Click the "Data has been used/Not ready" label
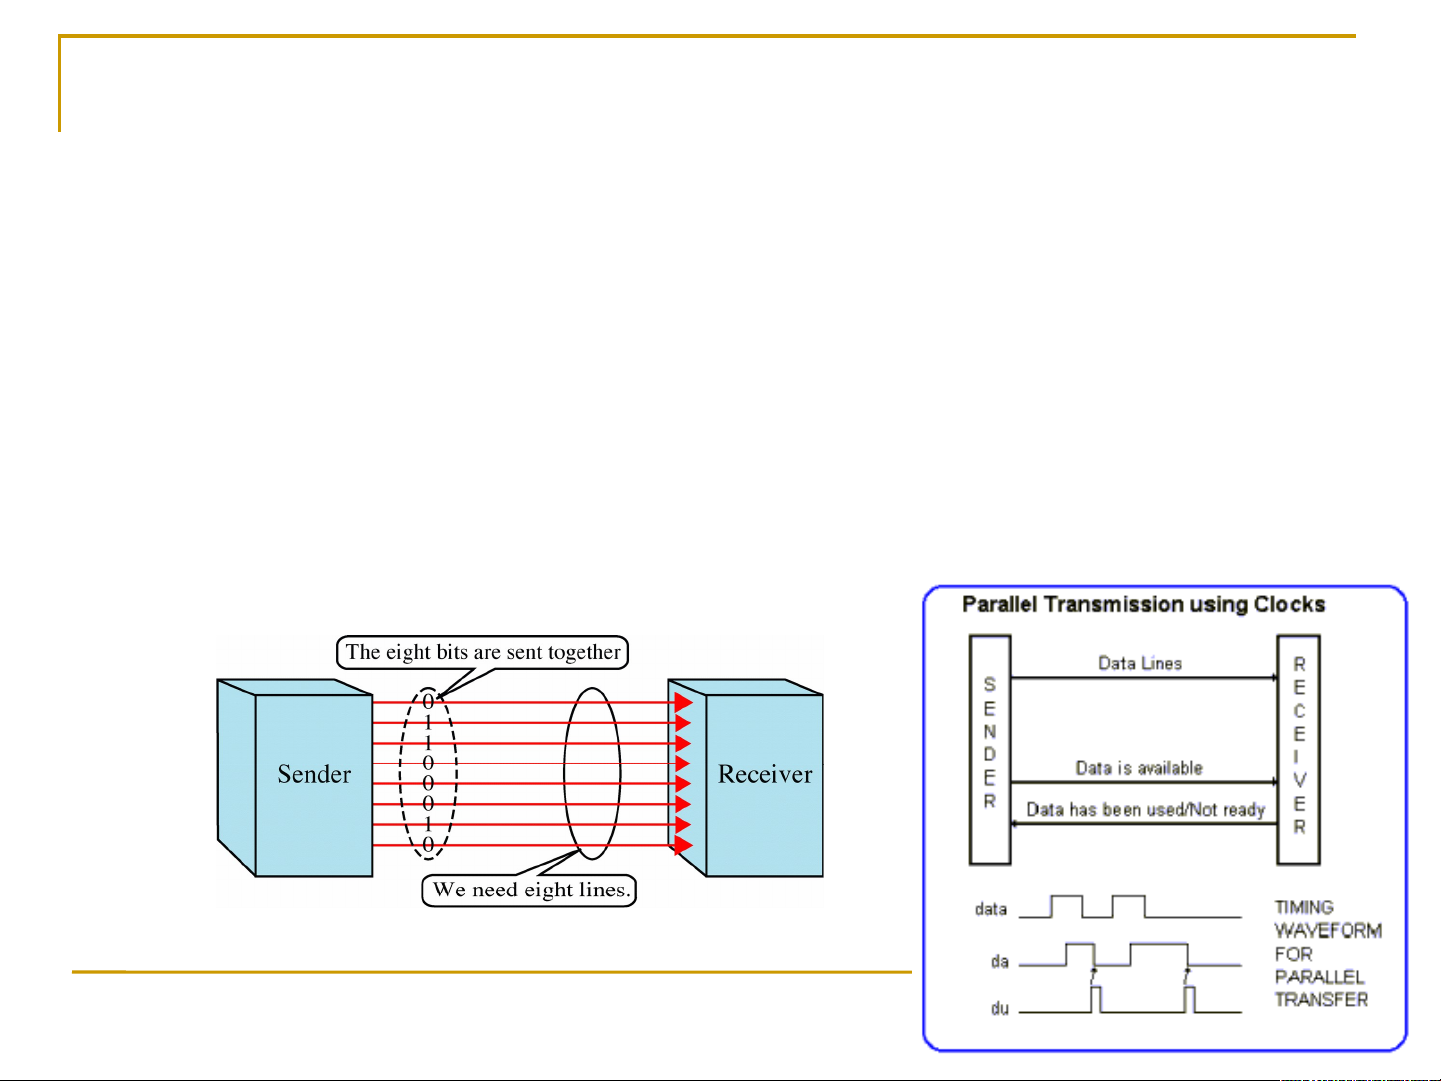 pyautogui.click(x=1146, y=810)
